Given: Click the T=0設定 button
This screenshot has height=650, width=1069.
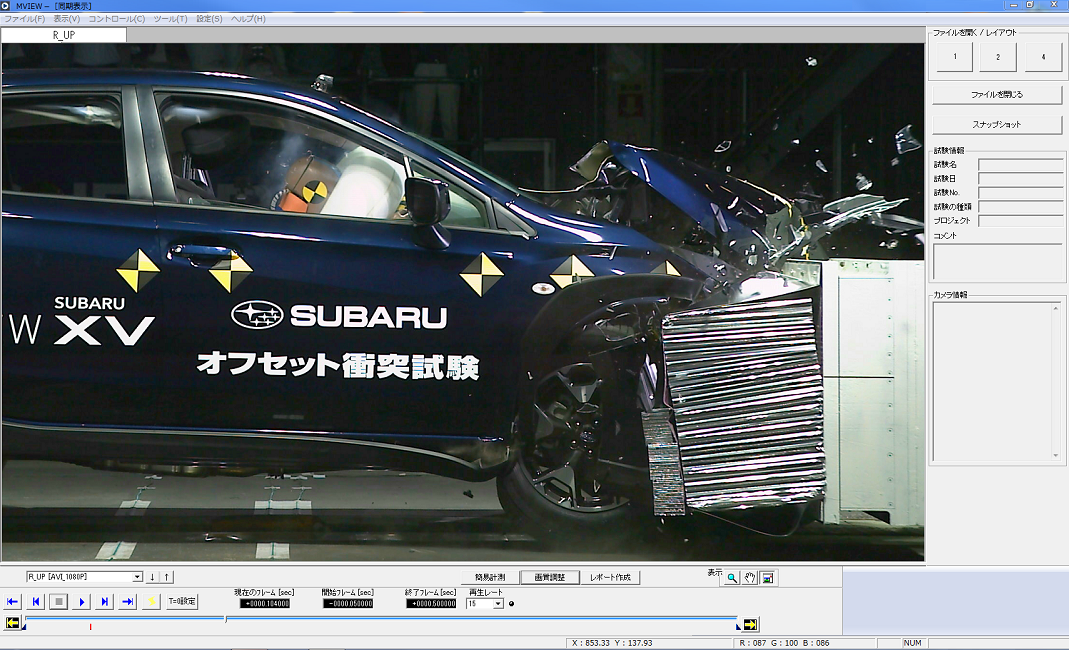Looking at the screenshot, I should pyautogui.click(x=182, y=602).
